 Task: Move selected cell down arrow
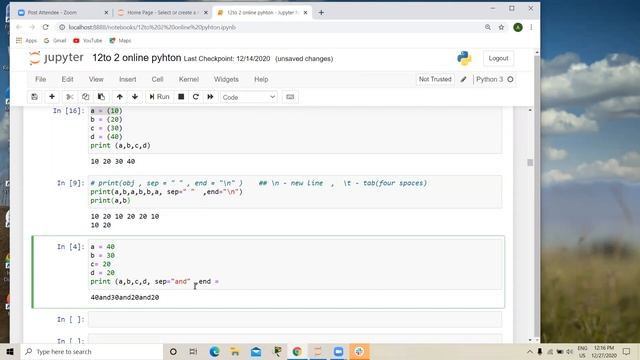point(135,97)
